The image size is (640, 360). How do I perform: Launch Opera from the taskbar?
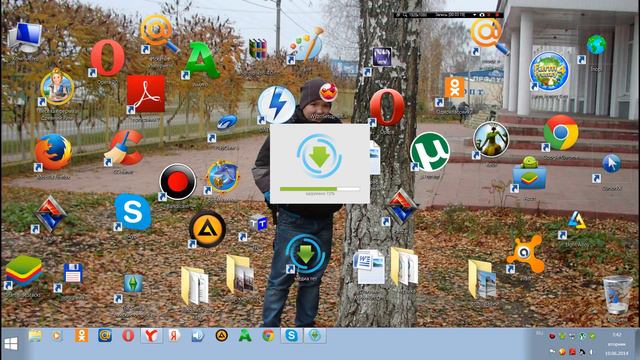coord(128,336)
